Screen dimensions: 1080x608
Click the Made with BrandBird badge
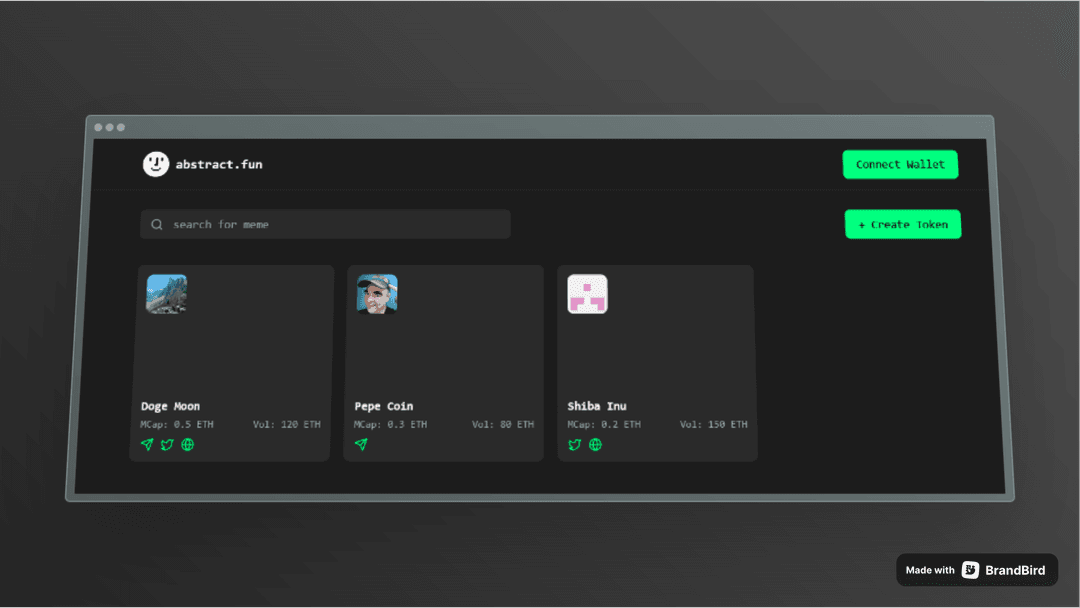tap(976, 570)
